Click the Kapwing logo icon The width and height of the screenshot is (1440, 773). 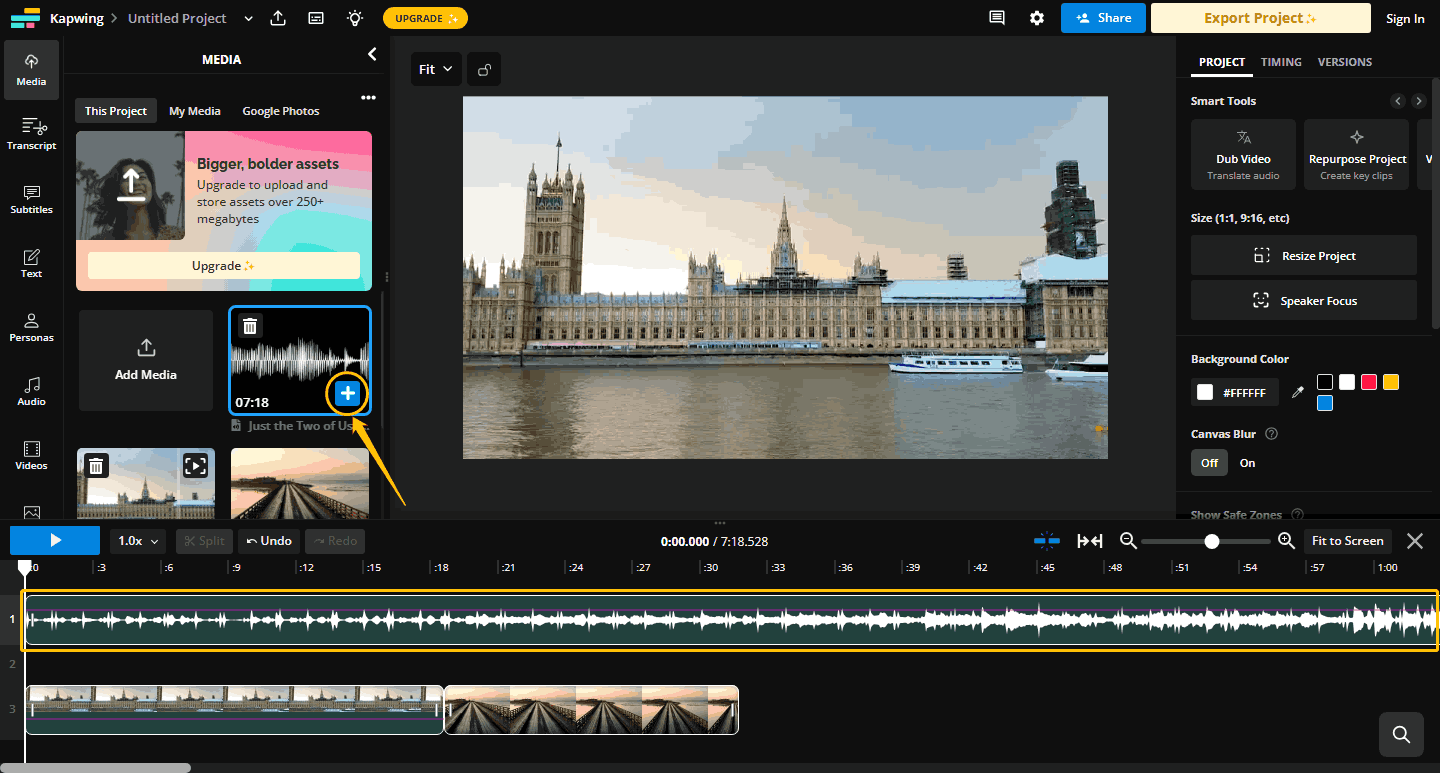point(26,18)
